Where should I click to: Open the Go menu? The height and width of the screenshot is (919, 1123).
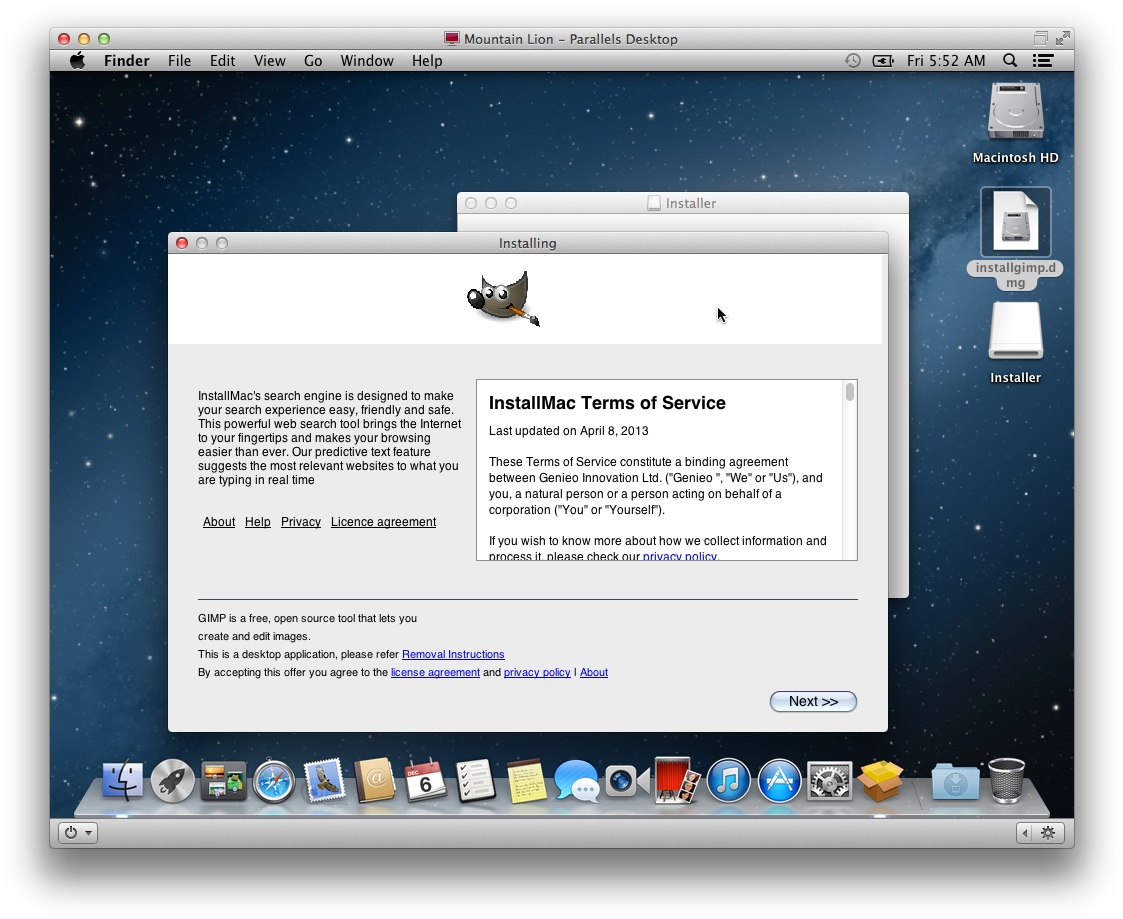click(x=313, y=61)
